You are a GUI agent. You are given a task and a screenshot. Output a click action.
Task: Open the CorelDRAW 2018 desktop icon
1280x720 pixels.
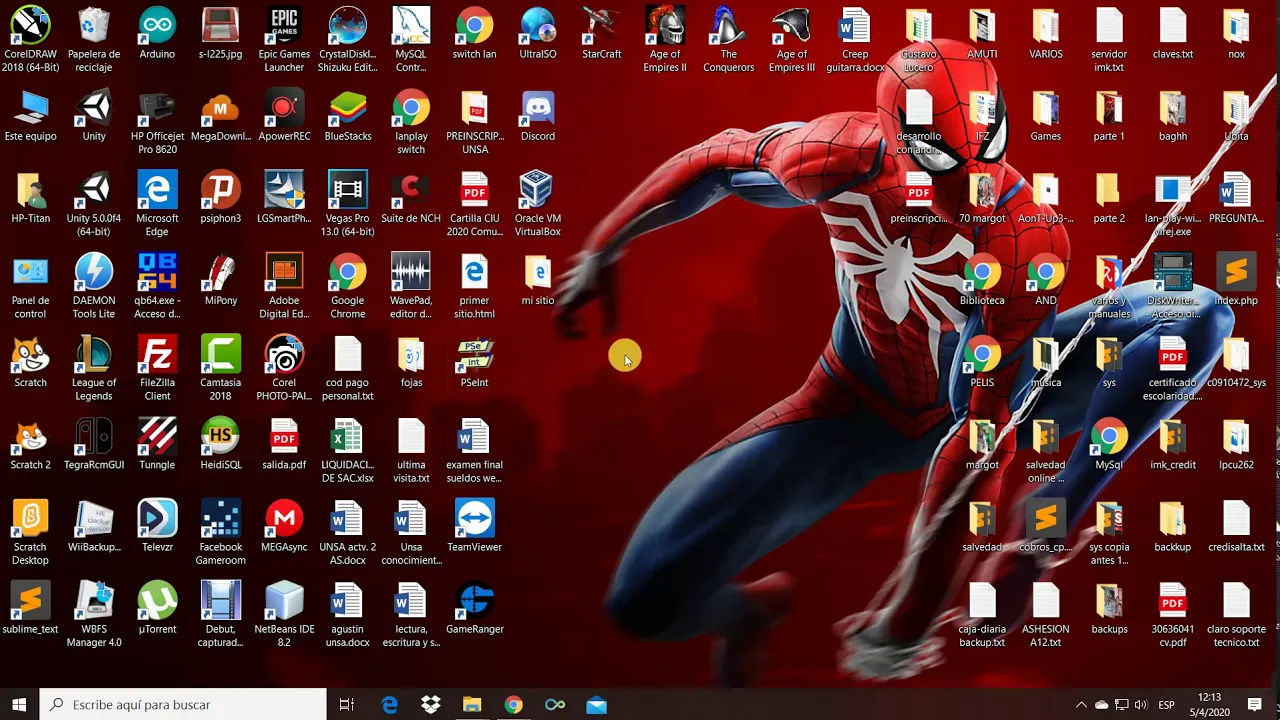[x=30, y=40]
